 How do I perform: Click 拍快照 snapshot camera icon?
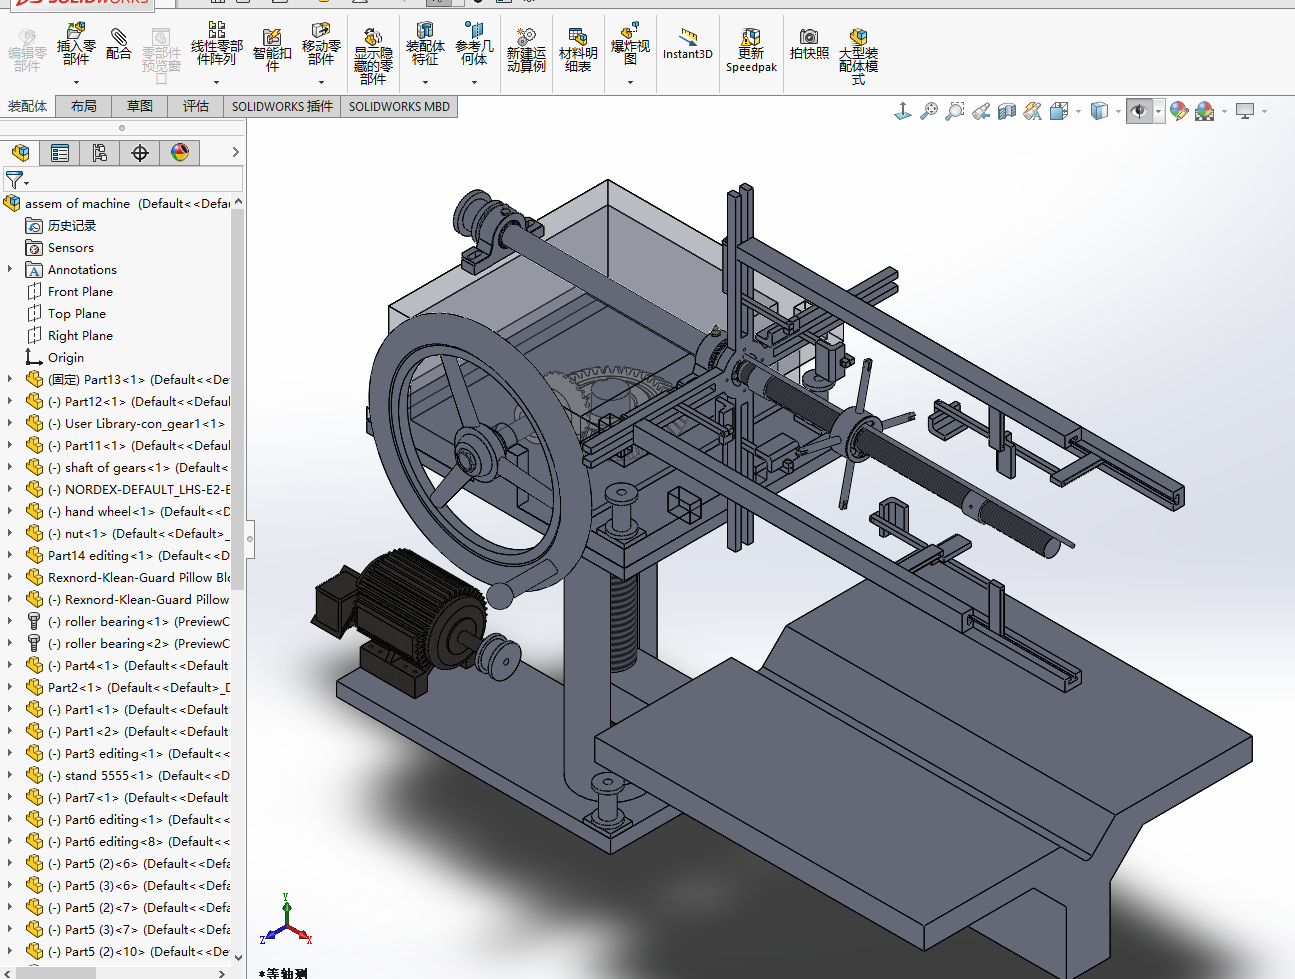click(x=809, y=45)
